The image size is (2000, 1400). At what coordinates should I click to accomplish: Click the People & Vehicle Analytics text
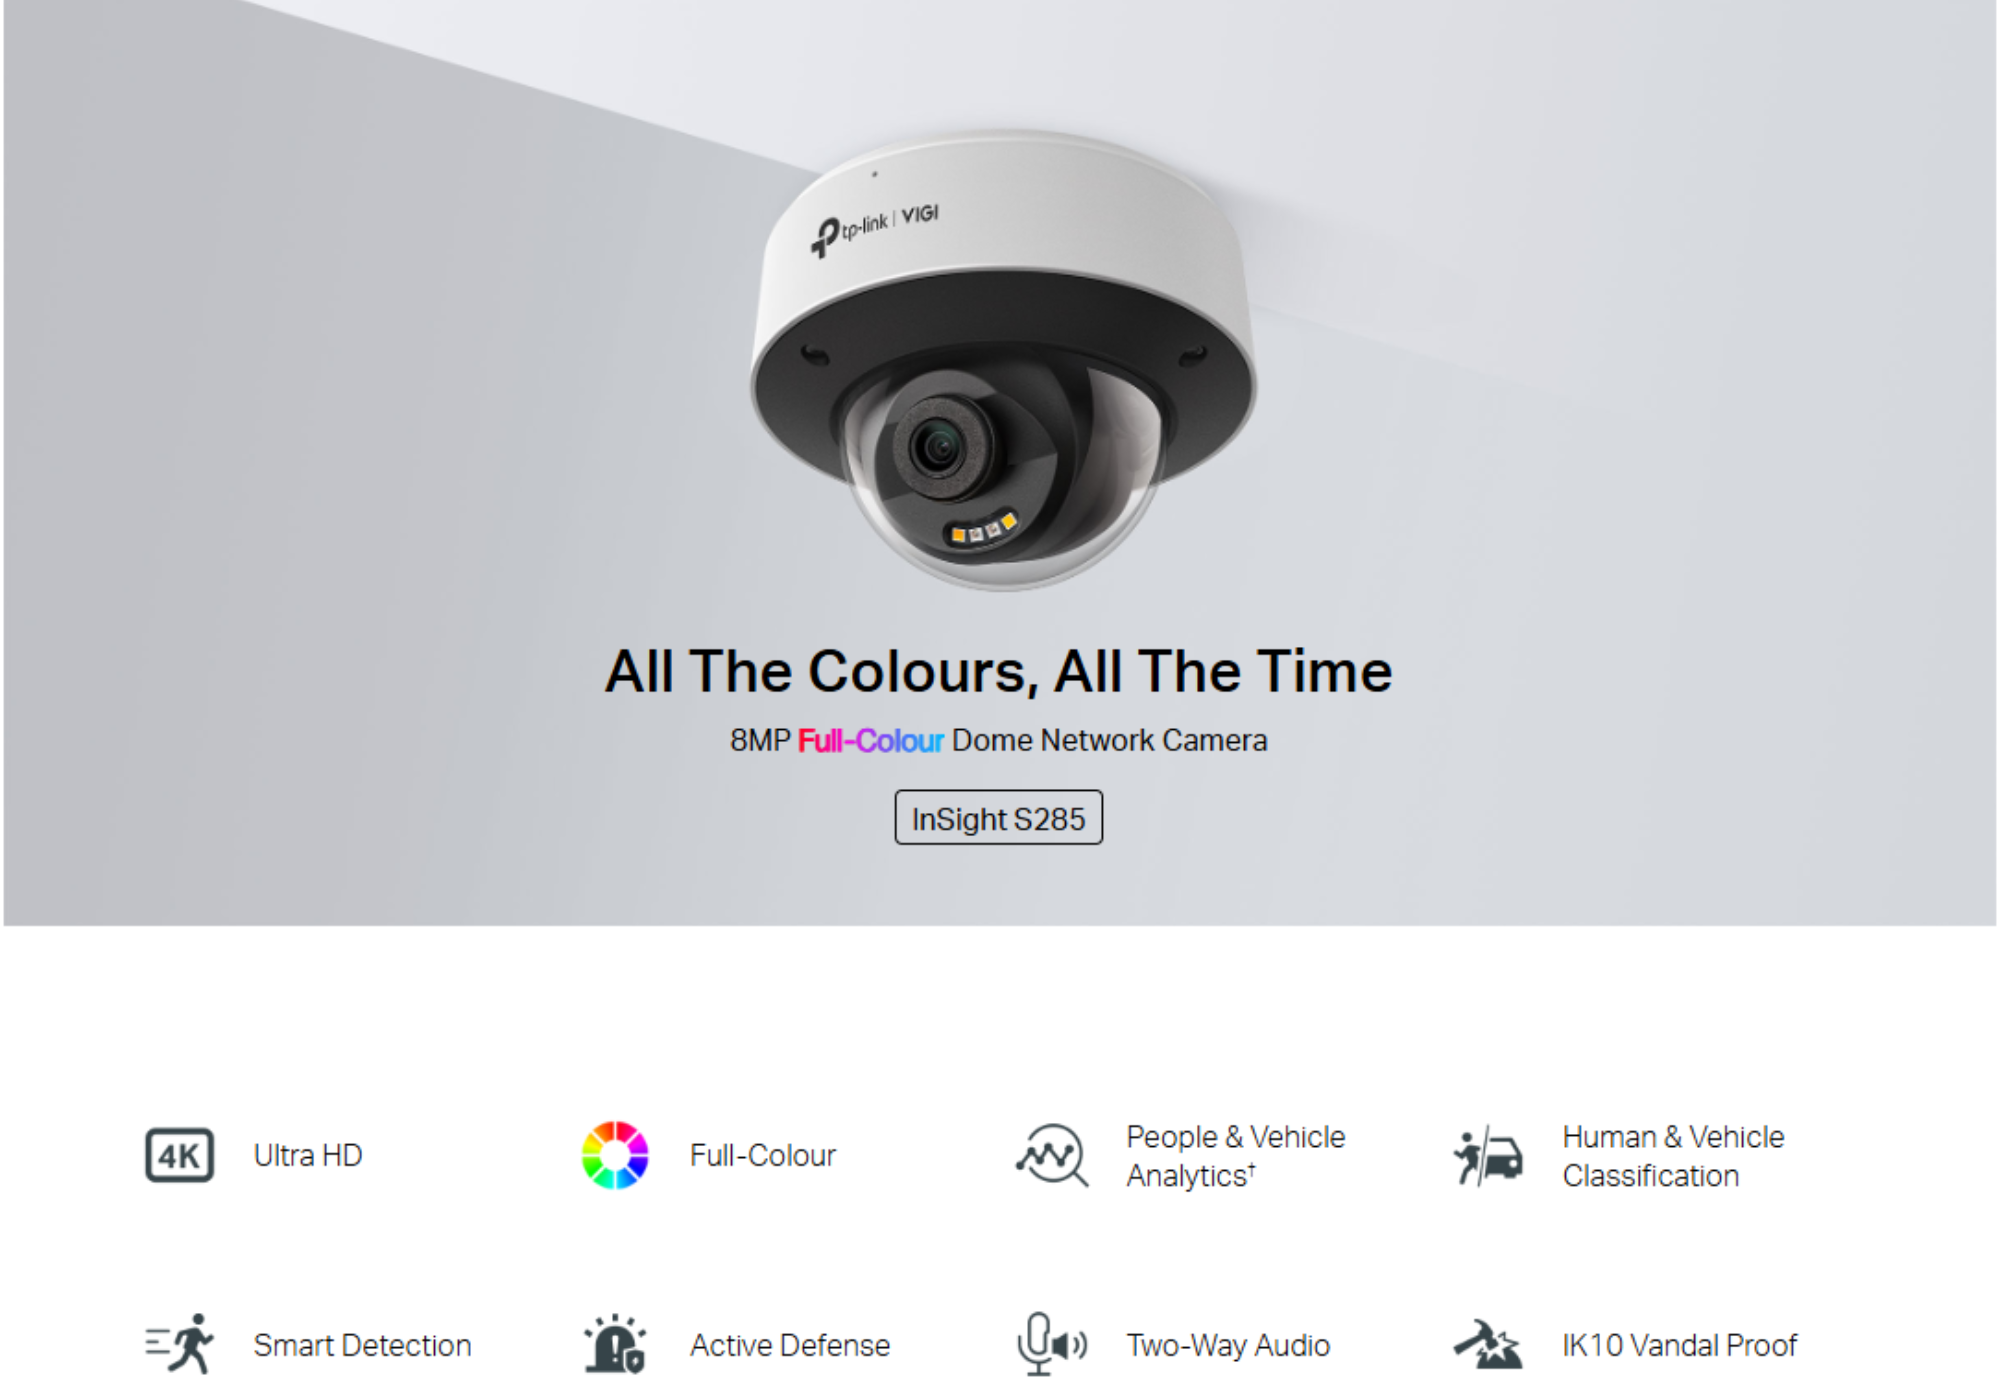1236,1156
